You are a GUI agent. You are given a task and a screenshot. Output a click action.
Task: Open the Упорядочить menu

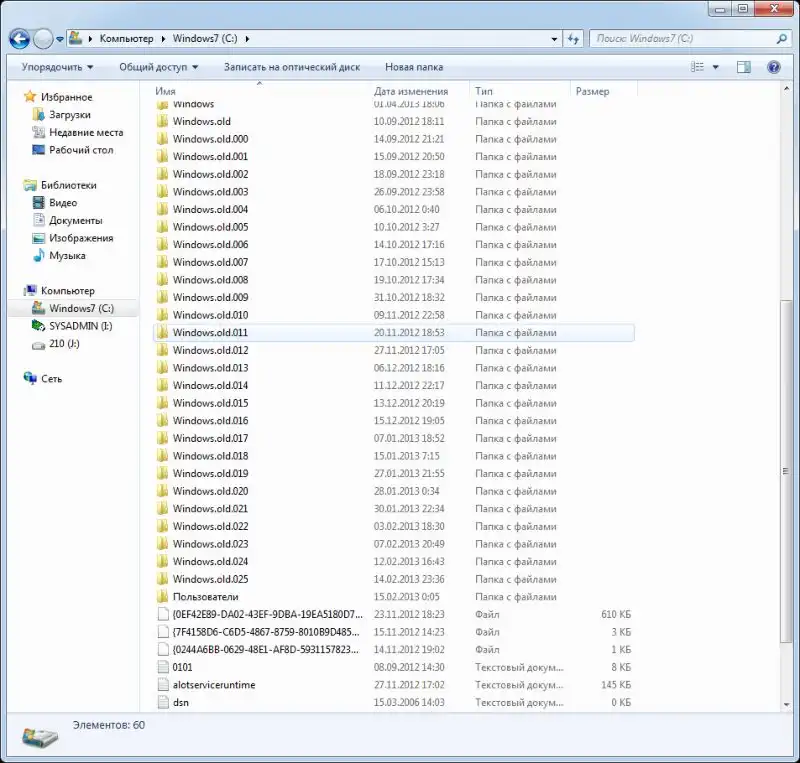click(57, 67)
